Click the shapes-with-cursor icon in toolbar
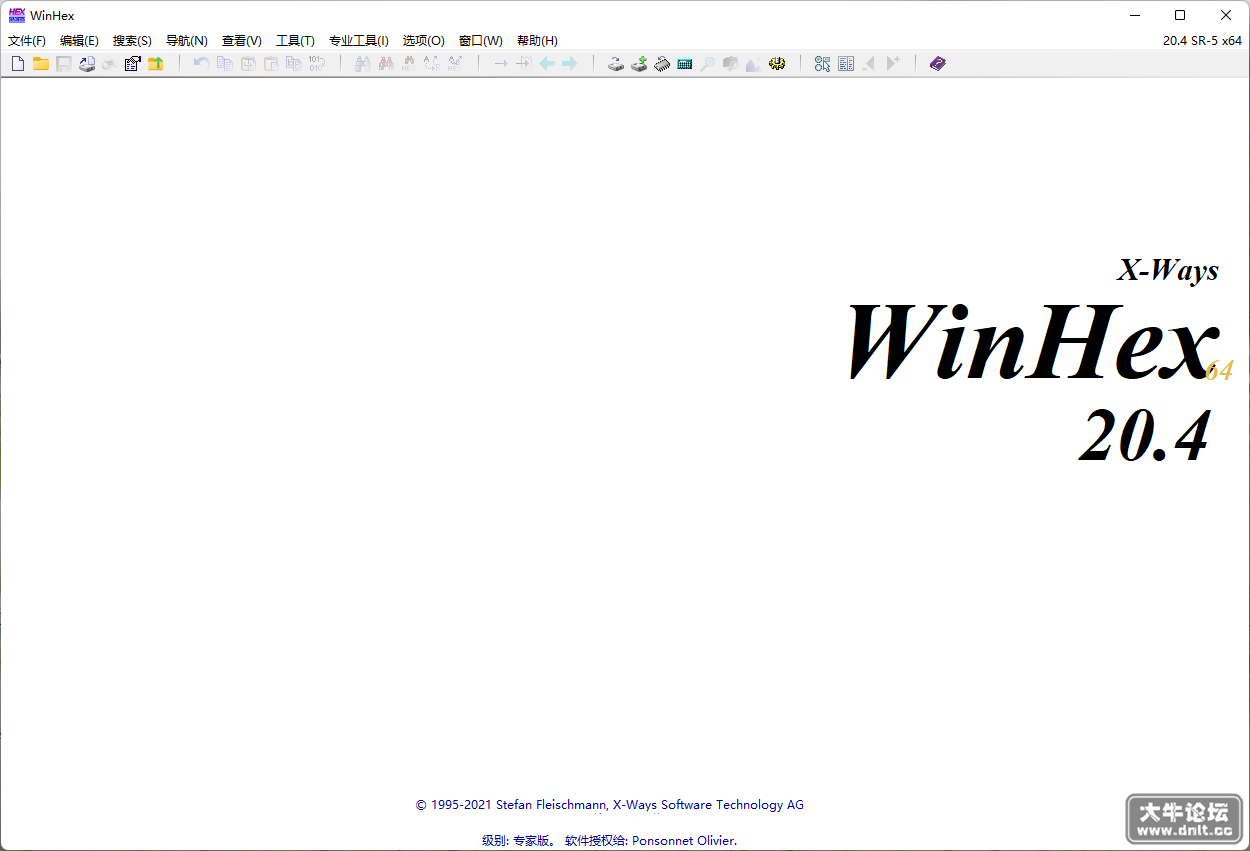 click(823, 64)
